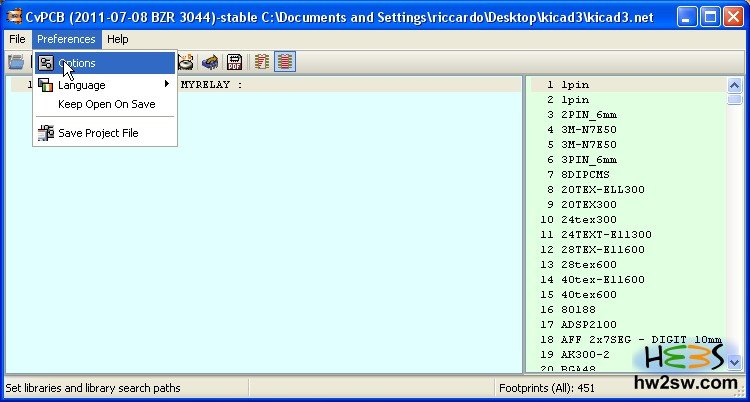Image resolution: width=750 pixels, height=402 pixels.
Task: Toggle the full footprint list icon
Action: (x=285, y=62)
